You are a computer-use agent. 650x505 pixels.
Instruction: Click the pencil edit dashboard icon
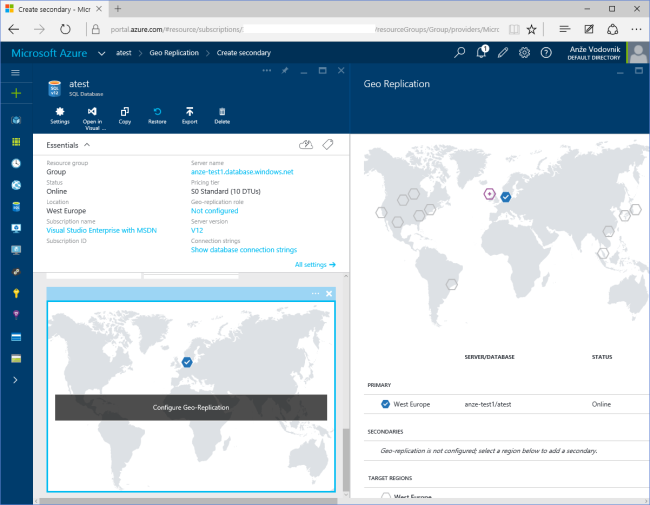[x=503, y=53]
